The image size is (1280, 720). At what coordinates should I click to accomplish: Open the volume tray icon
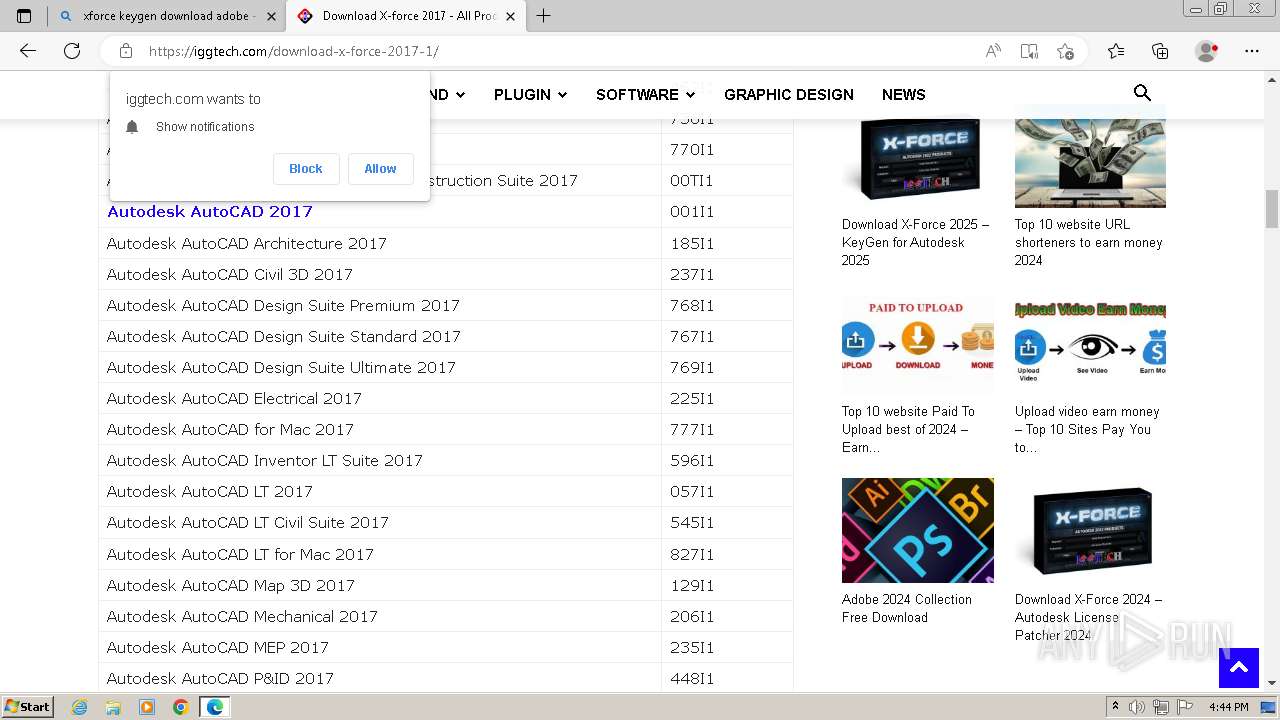[1137, 707]
